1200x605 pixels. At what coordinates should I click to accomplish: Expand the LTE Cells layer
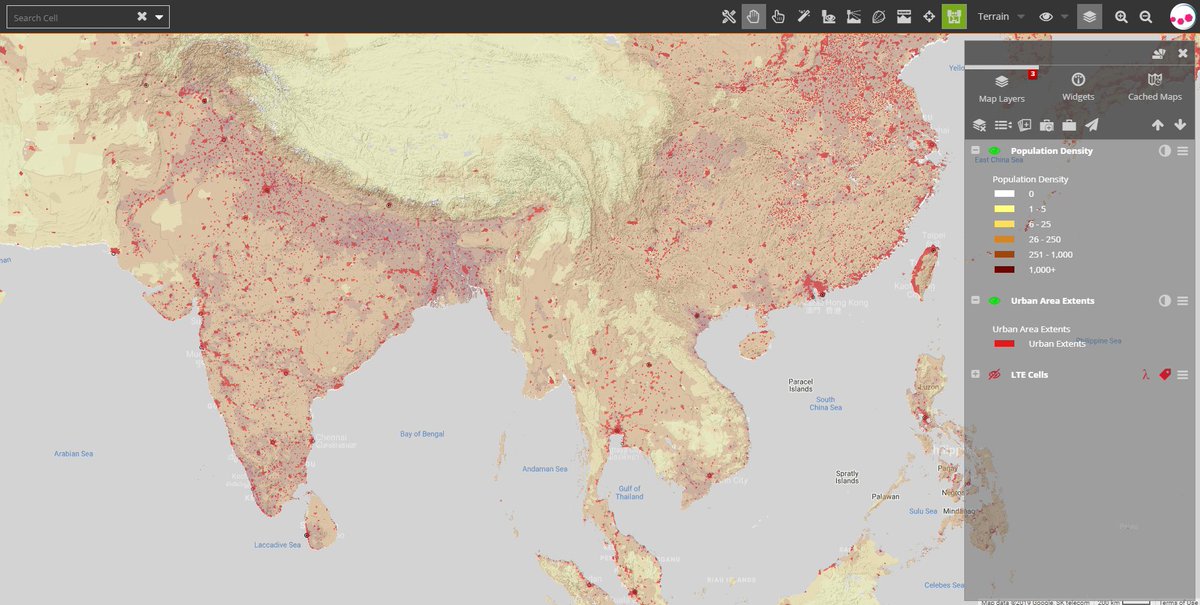tap(976, 374)
